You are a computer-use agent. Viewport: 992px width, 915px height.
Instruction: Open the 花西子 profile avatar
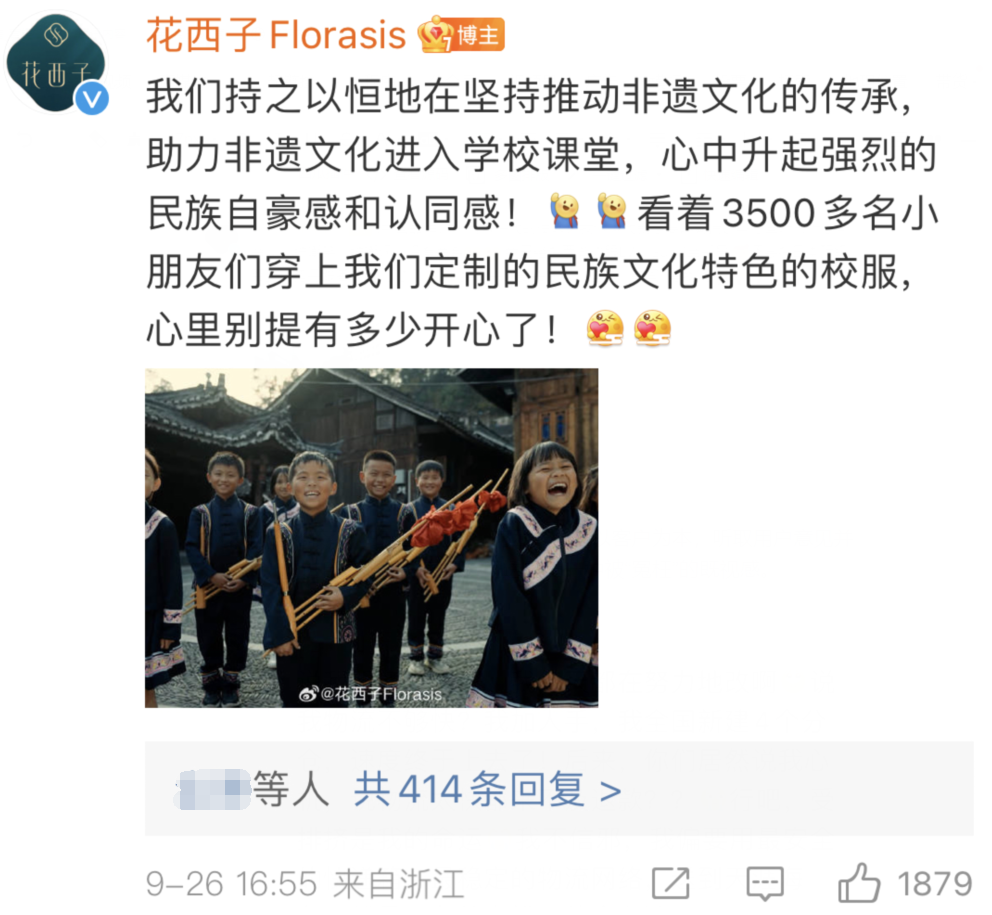tap(56, 63)
